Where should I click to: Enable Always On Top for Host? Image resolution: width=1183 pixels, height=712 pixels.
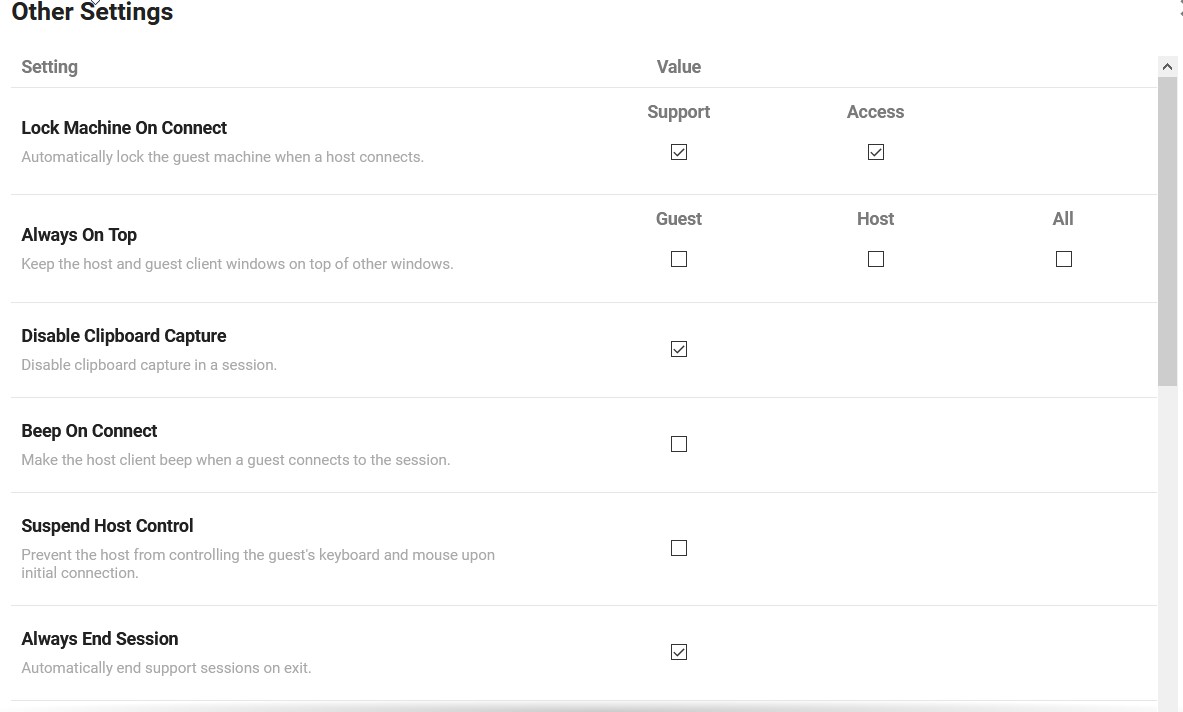coord(876,259)
